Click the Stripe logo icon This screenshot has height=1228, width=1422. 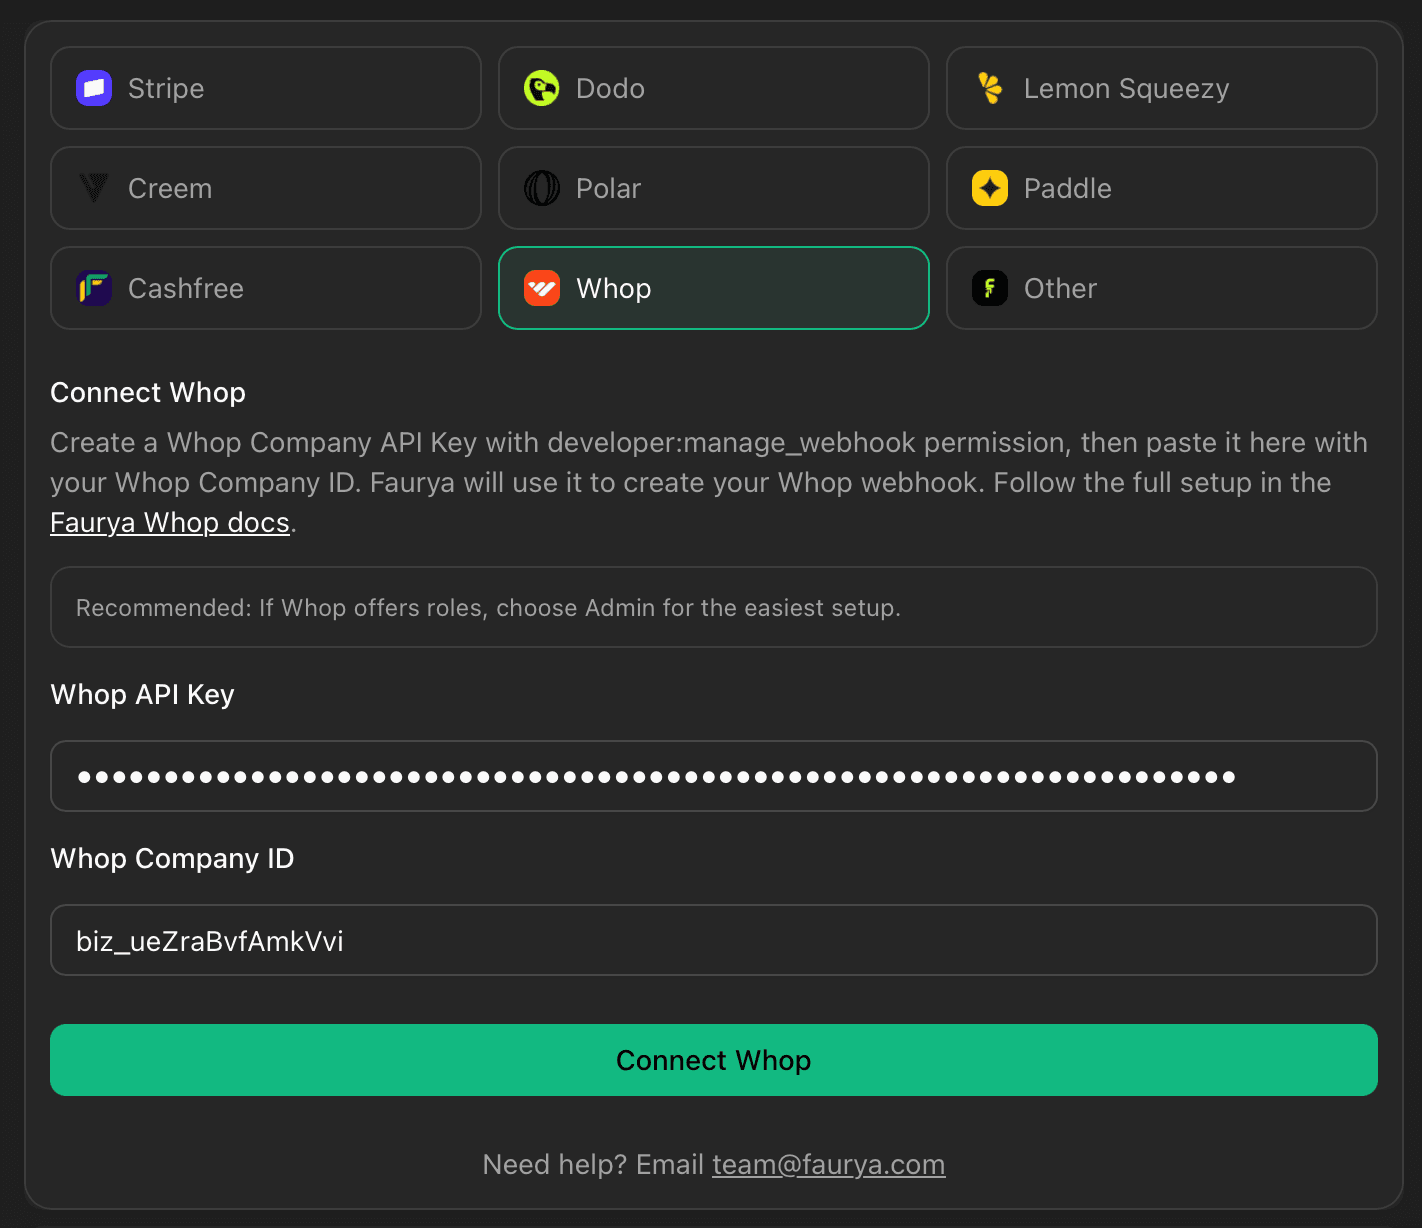[94, 88]
